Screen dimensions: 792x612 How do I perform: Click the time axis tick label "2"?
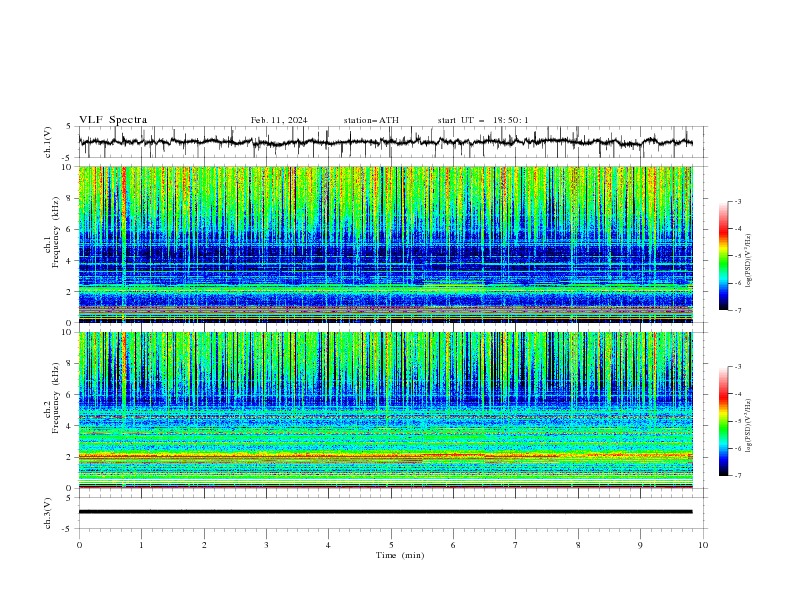204,545
